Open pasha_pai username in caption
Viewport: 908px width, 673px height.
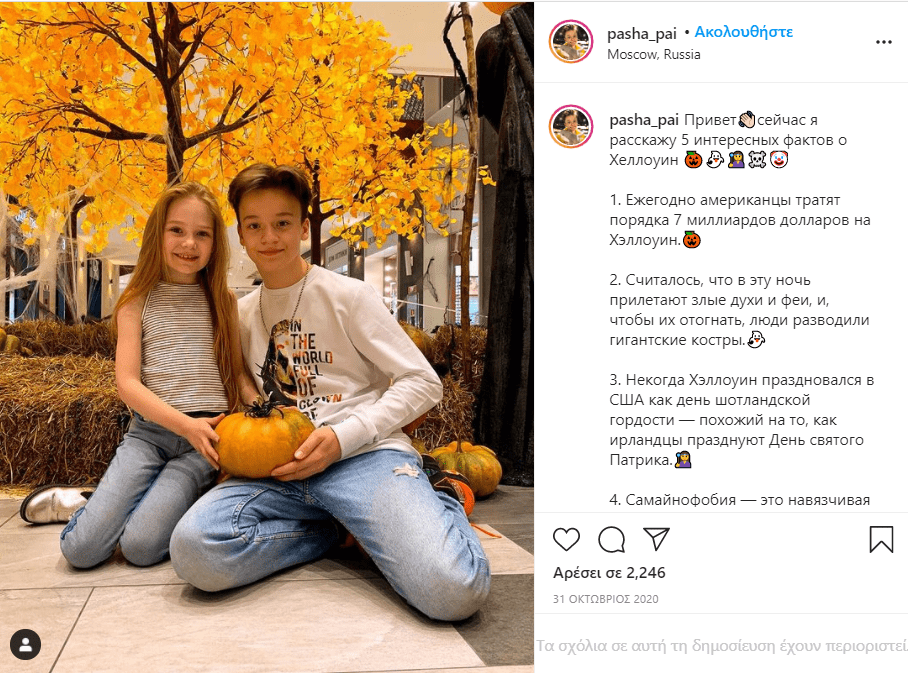[x=644, y=120]
